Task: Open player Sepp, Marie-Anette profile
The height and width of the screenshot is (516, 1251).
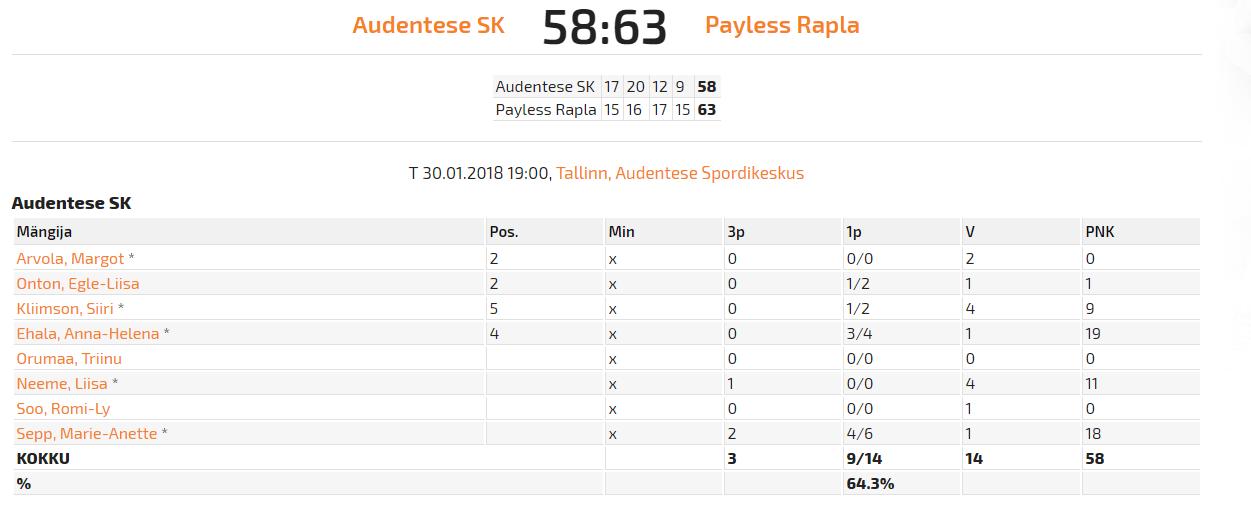Action: pyautogui.click(x=87, y=434)
